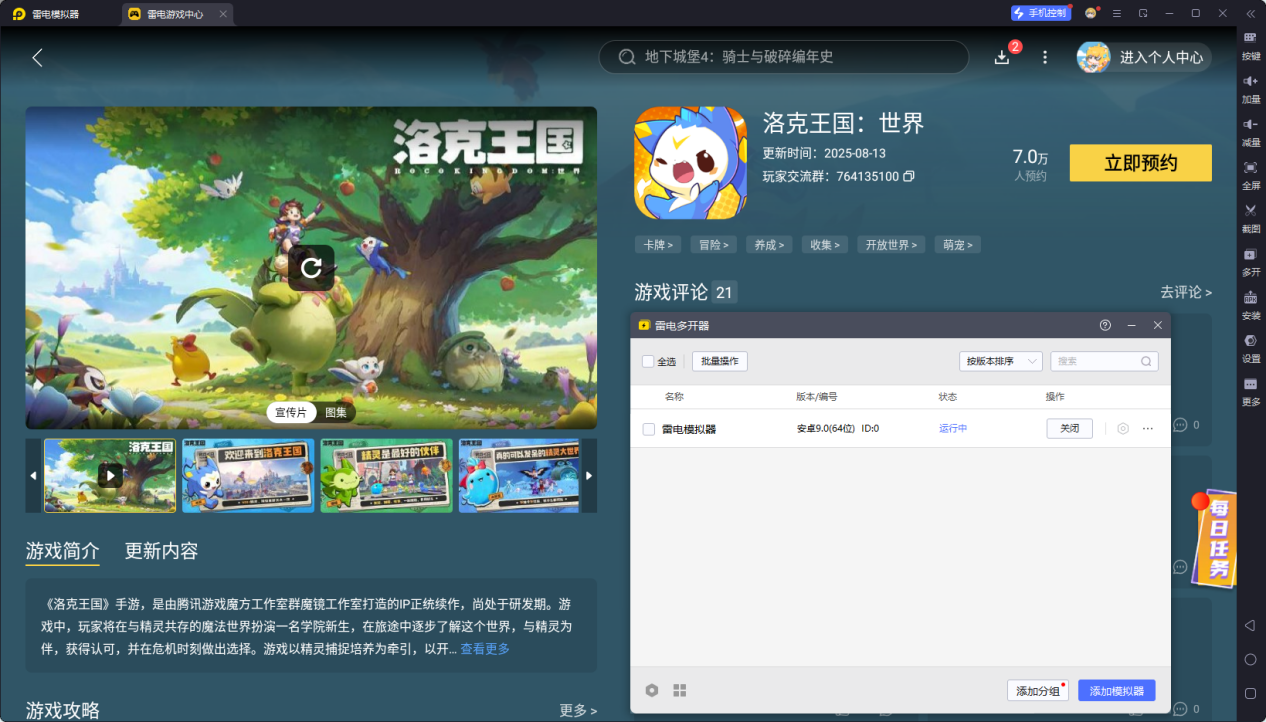Viewport: 1266px width, 722px height.
Task: Open the 按键 keymap tool in sidebar
Action: (1250, 46)
